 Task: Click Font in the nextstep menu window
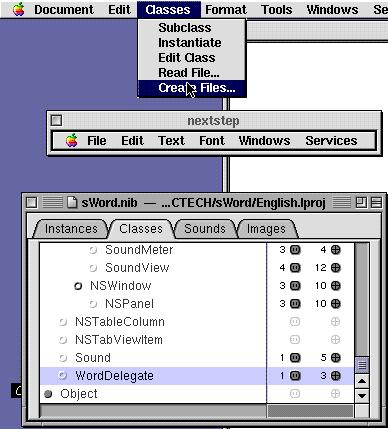click(x=212, y=141)
